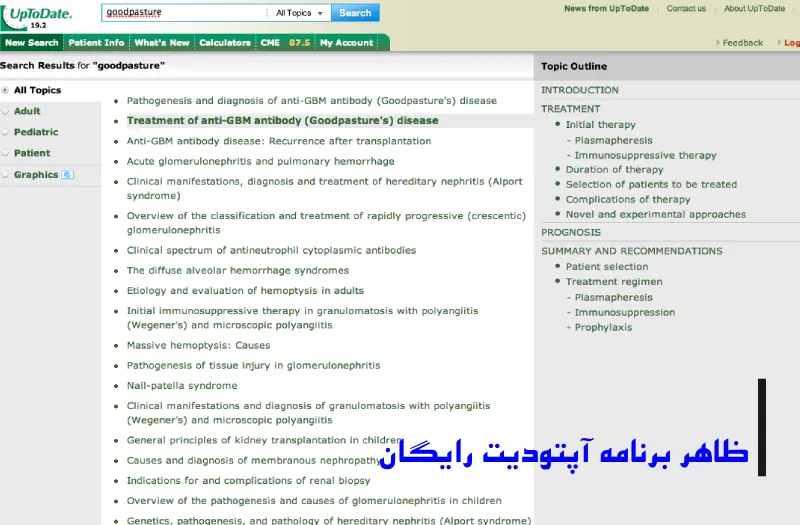The image size is (800, 525).
Task: Open Etiology and evaluation of hemoptysis result
Action: pyautogui.click(x=245, y=290)
